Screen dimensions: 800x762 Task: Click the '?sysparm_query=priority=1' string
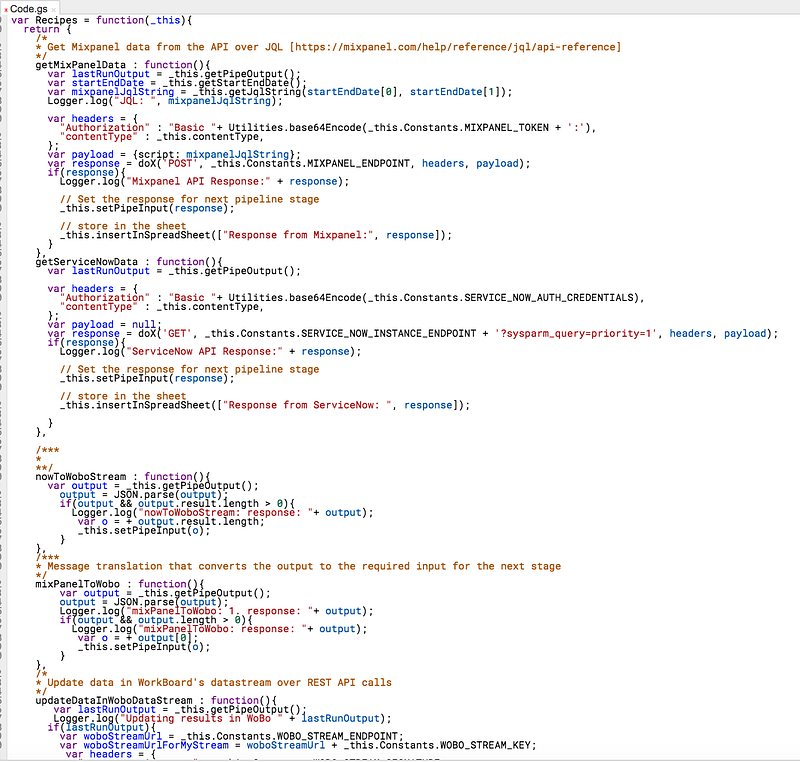(576, 334)
